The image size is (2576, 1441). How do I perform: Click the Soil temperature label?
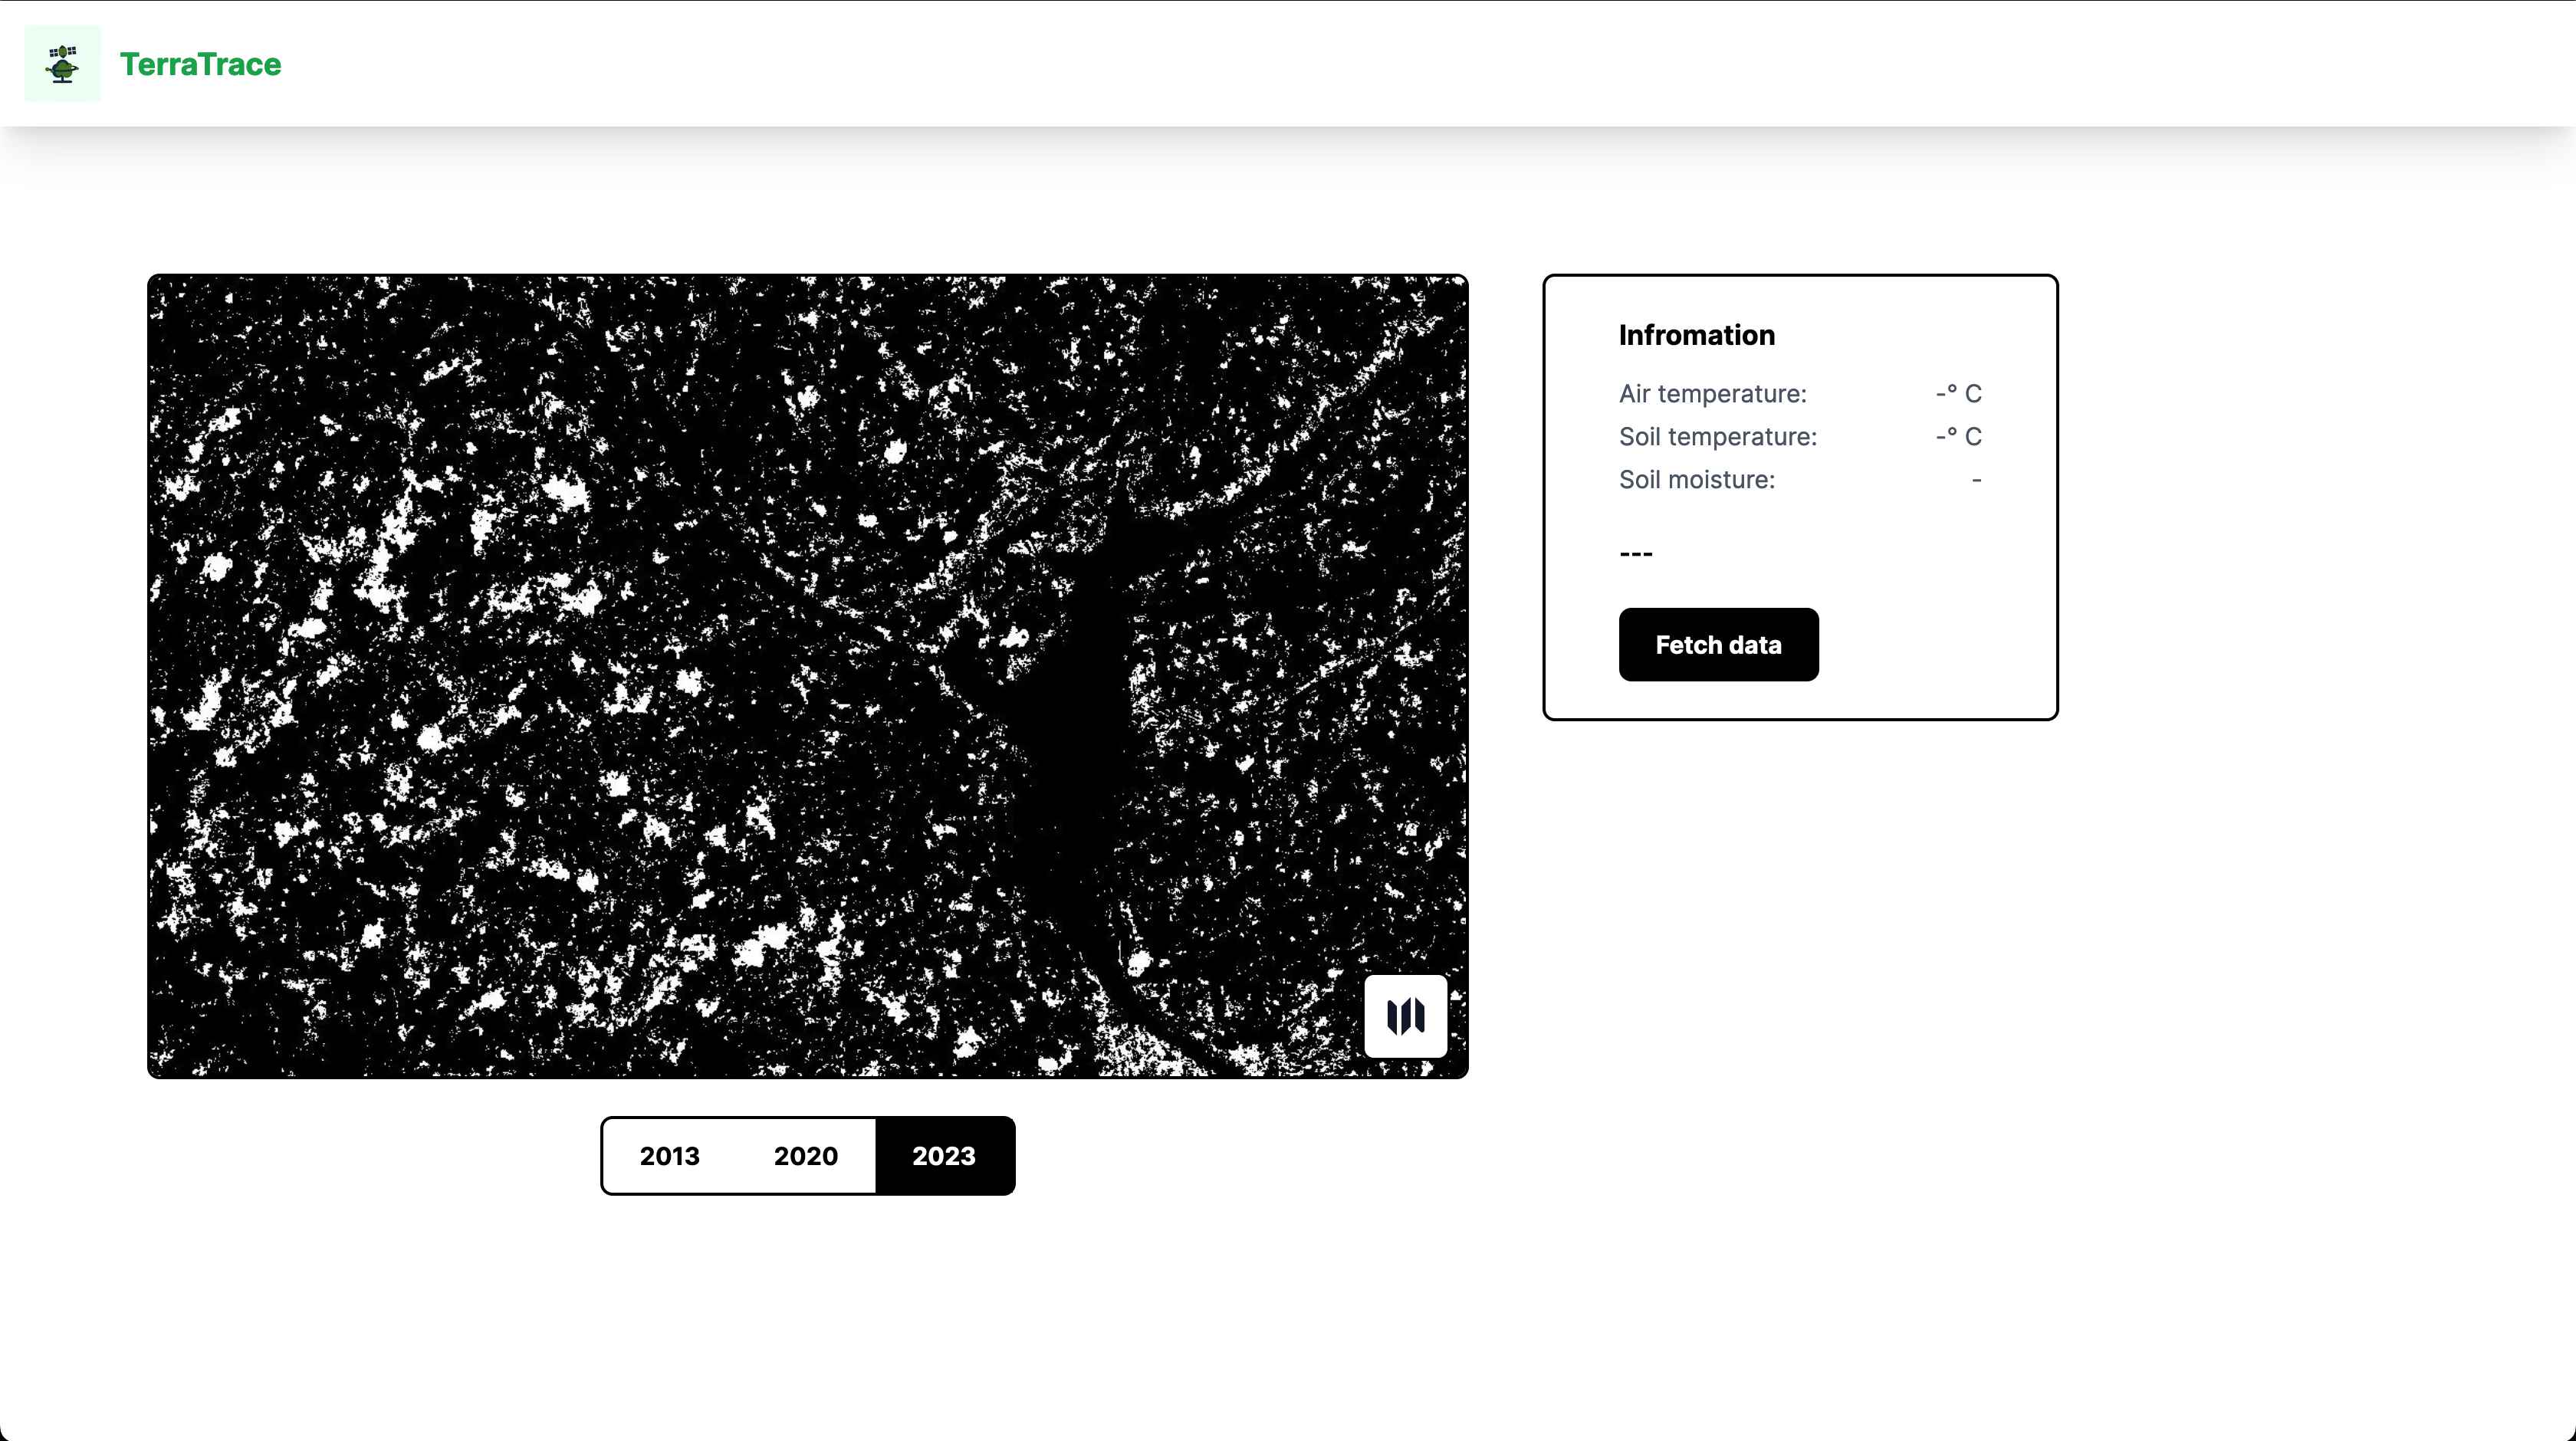coord(1717,437)
